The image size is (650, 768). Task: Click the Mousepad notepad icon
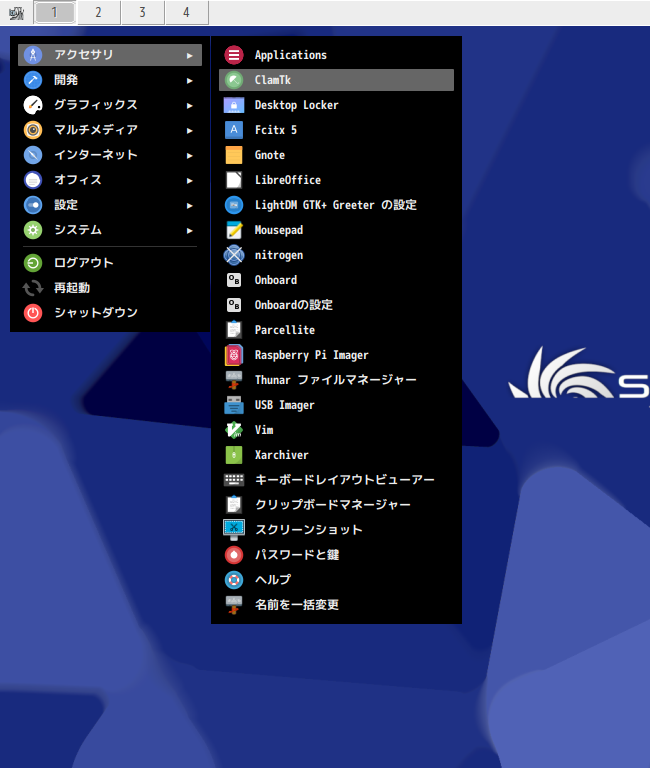(x=234, y=230)
